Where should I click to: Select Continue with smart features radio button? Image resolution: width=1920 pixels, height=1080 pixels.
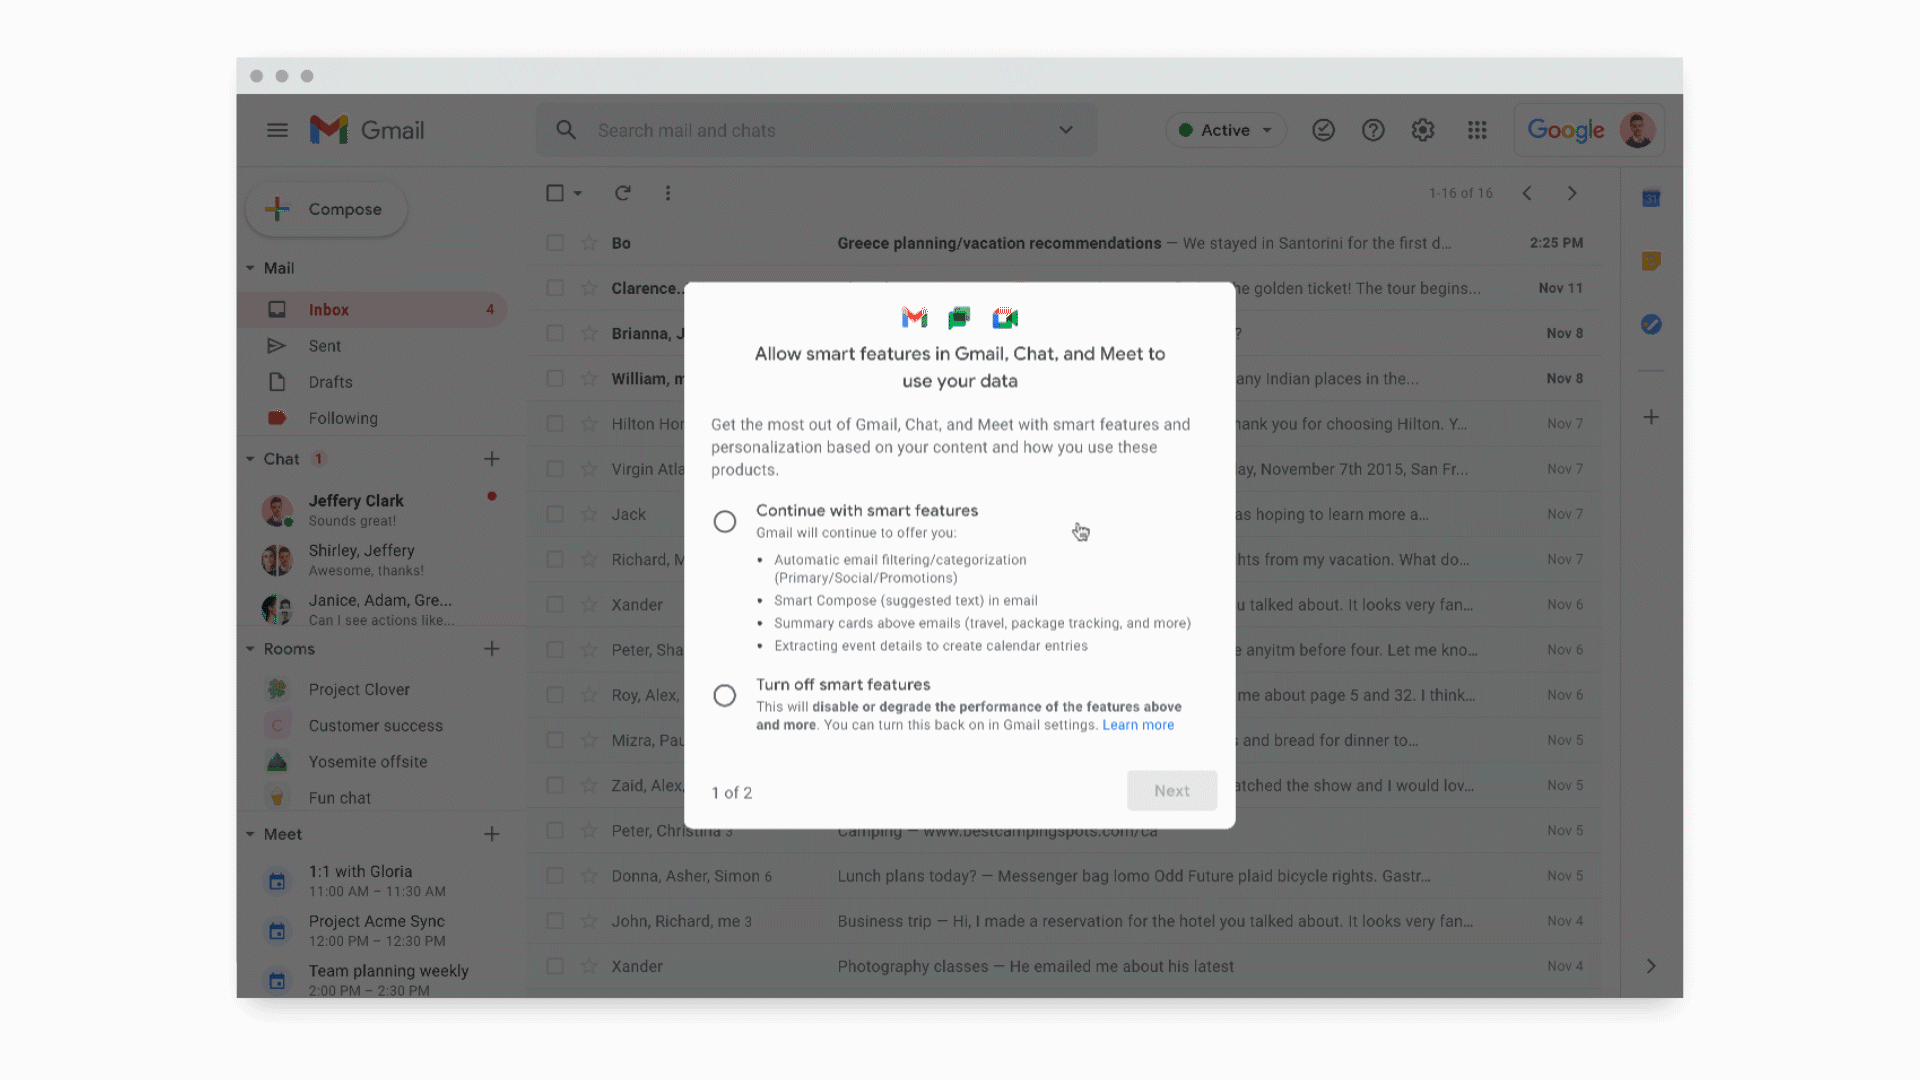pyautogui.click(x=724, y=520)
